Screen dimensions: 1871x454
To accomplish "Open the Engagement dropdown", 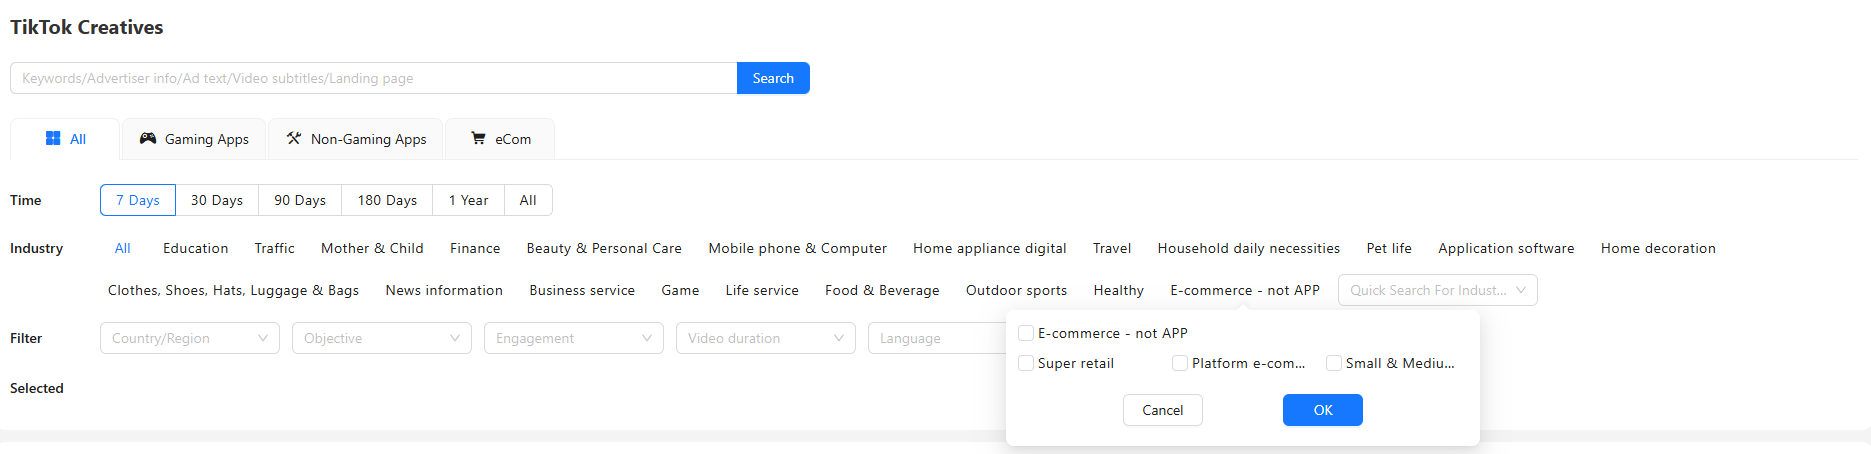I will [x=574, y=338].
